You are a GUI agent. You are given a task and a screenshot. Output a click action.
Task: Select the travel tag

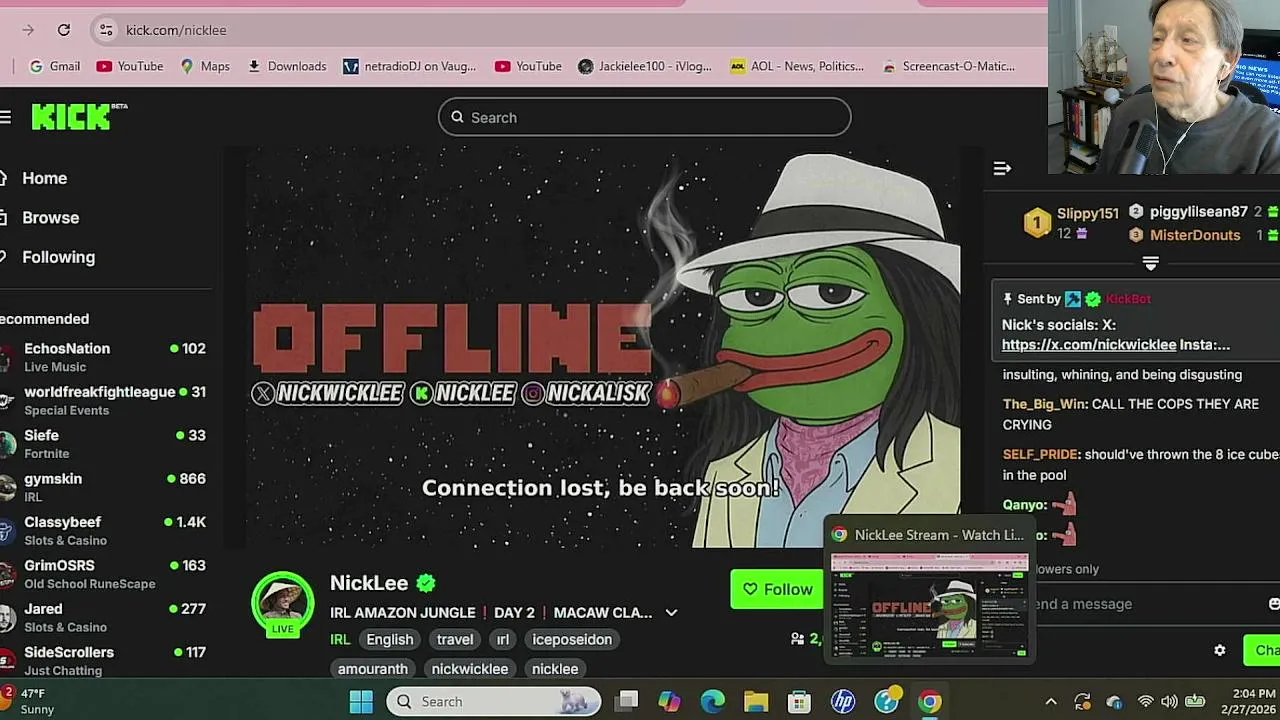[455, 639]
